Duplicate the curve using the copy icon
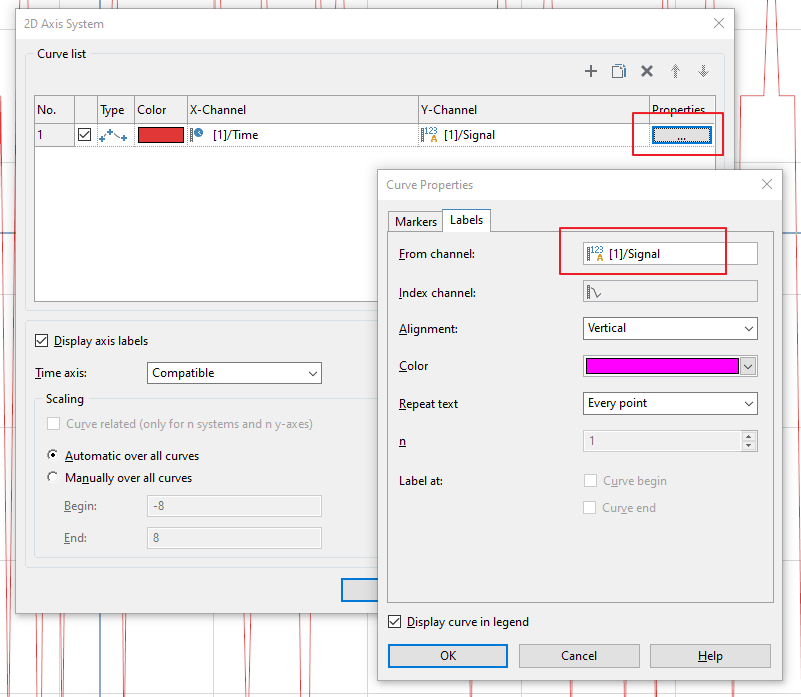This screenshot has width=801, height=697. tap(618, 71)
